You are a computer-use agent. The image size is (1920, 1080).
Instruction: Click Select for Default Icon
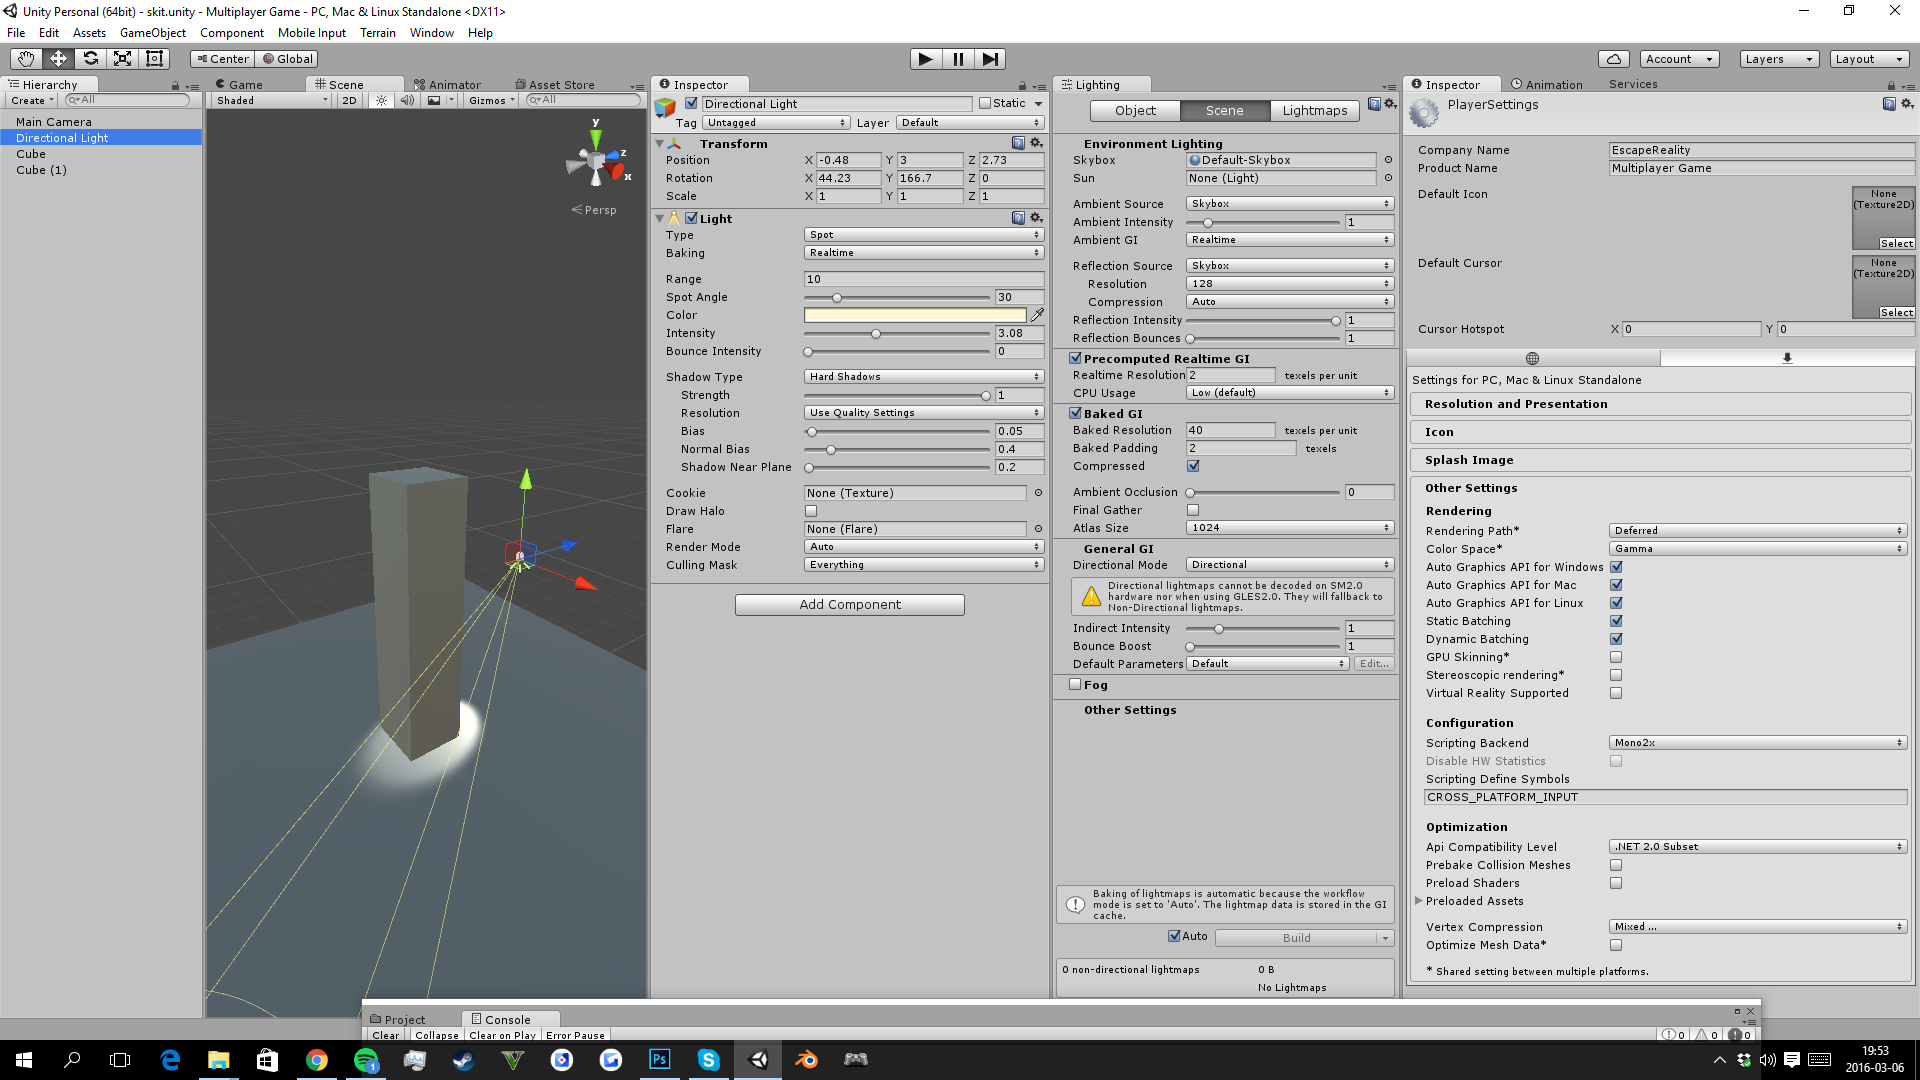[1896, 244]
